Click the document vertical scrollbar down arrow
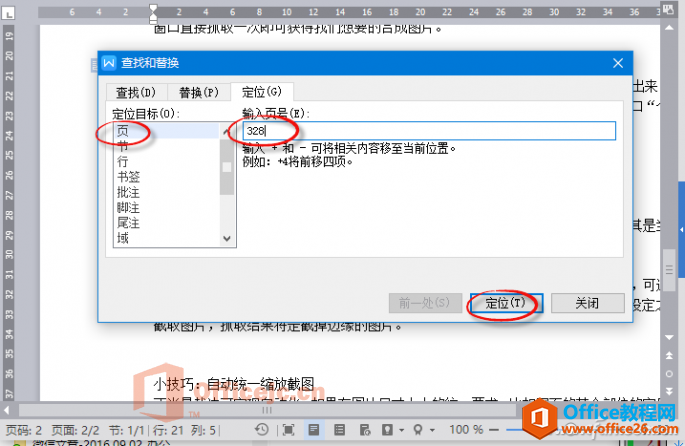 click(x=669, y=337)
